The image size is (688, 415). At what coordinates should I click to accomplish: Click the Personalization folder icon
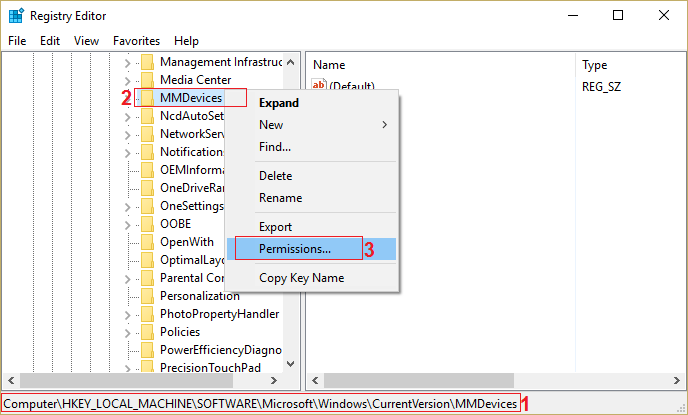[147, 296]
